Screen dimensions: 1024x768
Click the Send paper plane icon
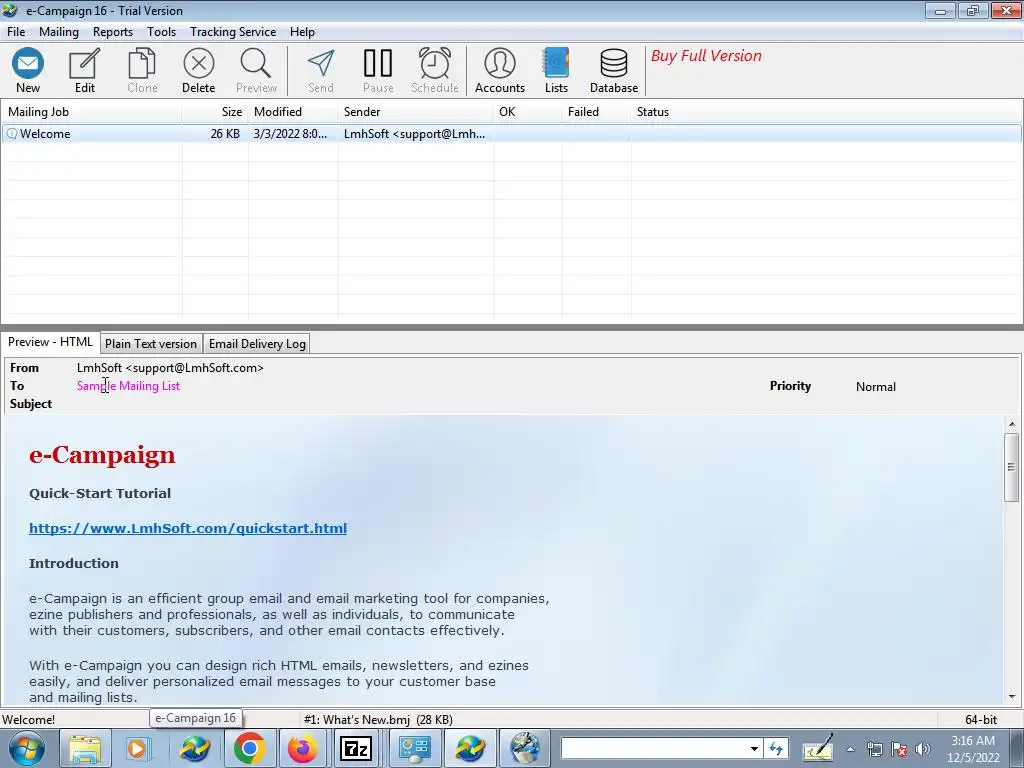coord(321,71)
